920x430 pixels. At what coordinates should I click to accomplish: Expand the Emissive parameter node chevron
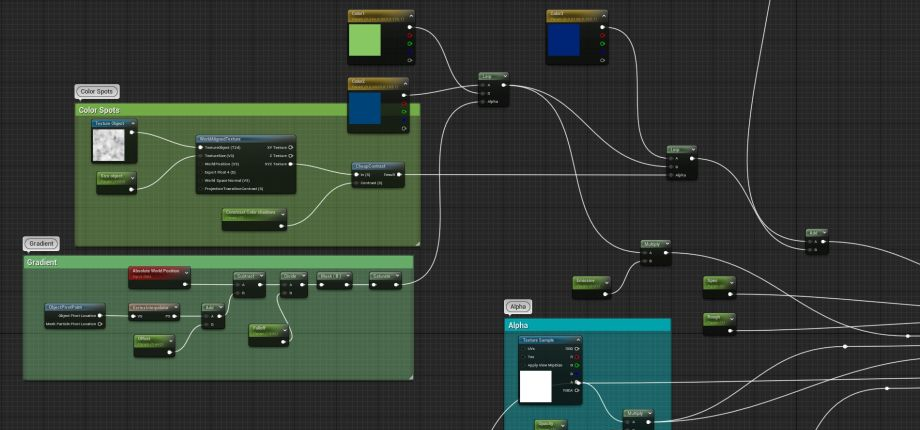click(x=606, y=282)
